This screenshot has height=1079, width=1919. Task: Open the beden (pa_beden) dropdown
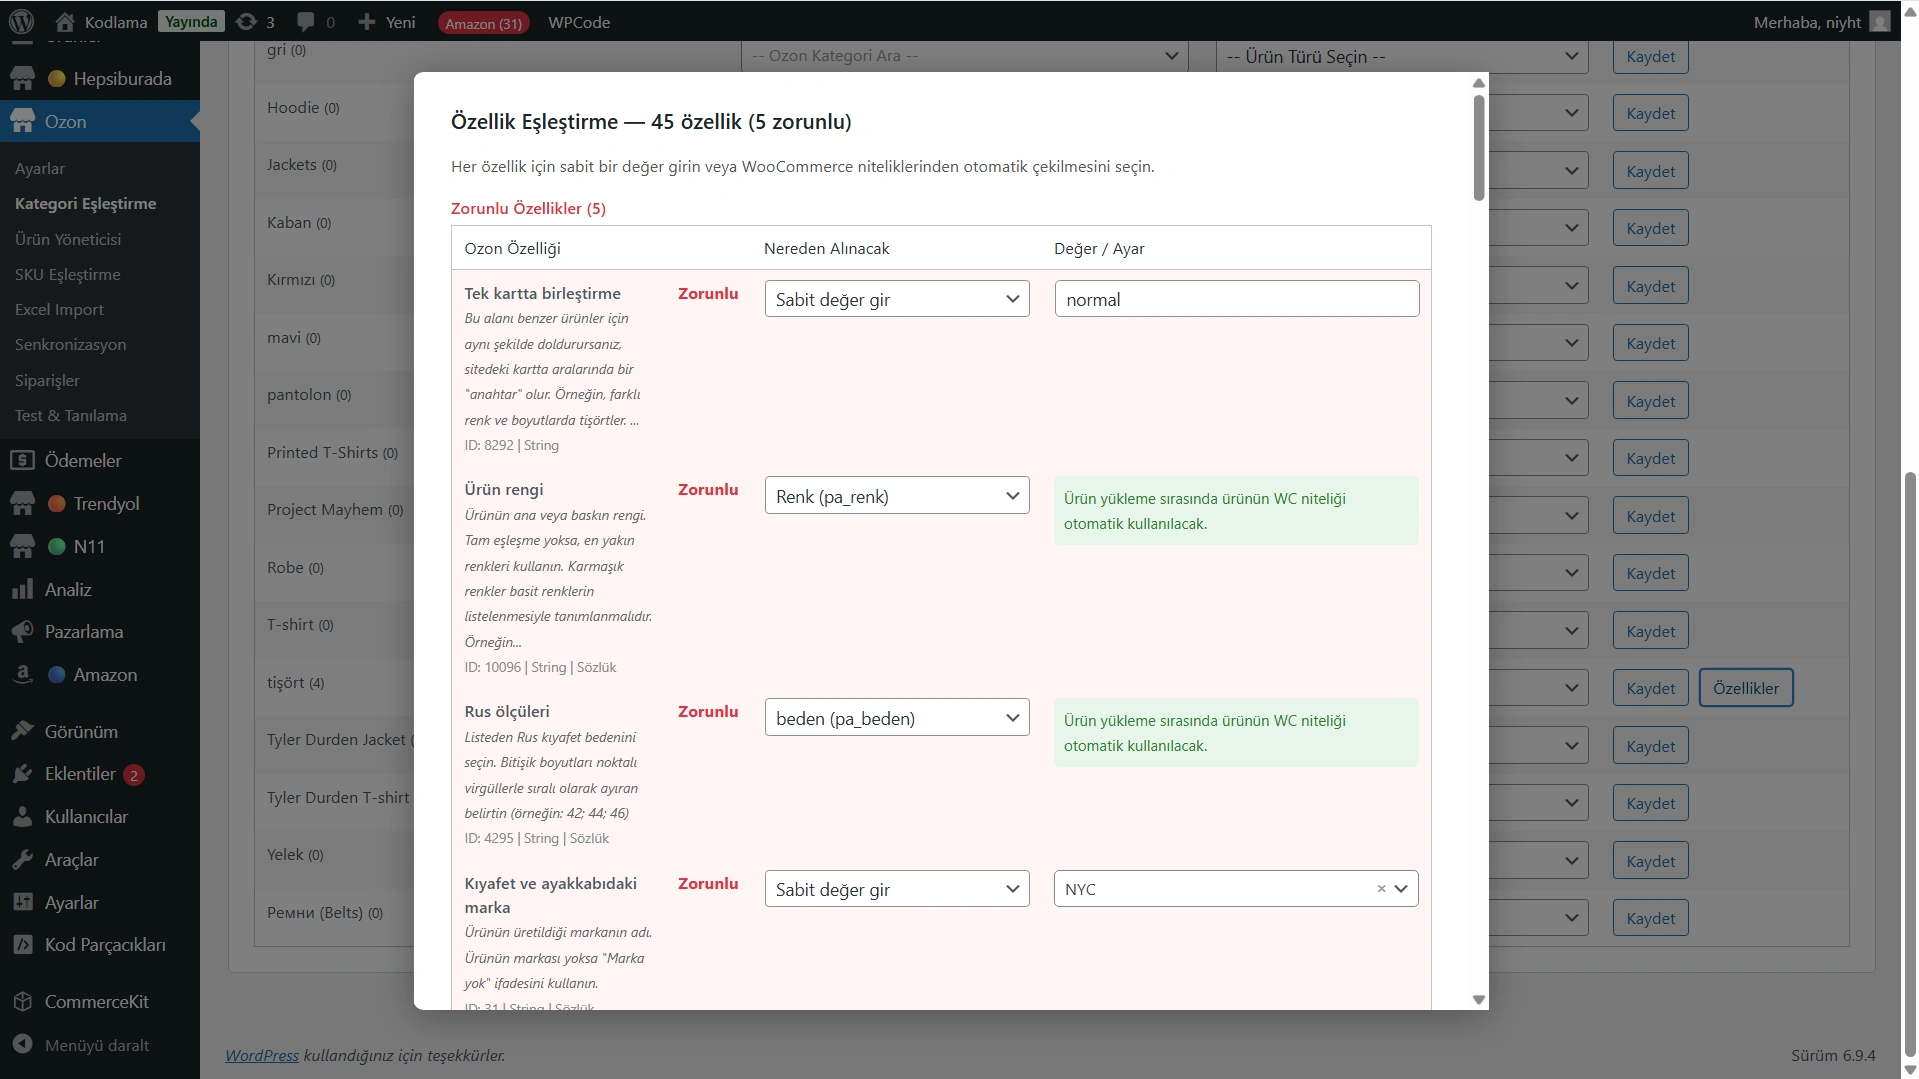tap(896, 718)
